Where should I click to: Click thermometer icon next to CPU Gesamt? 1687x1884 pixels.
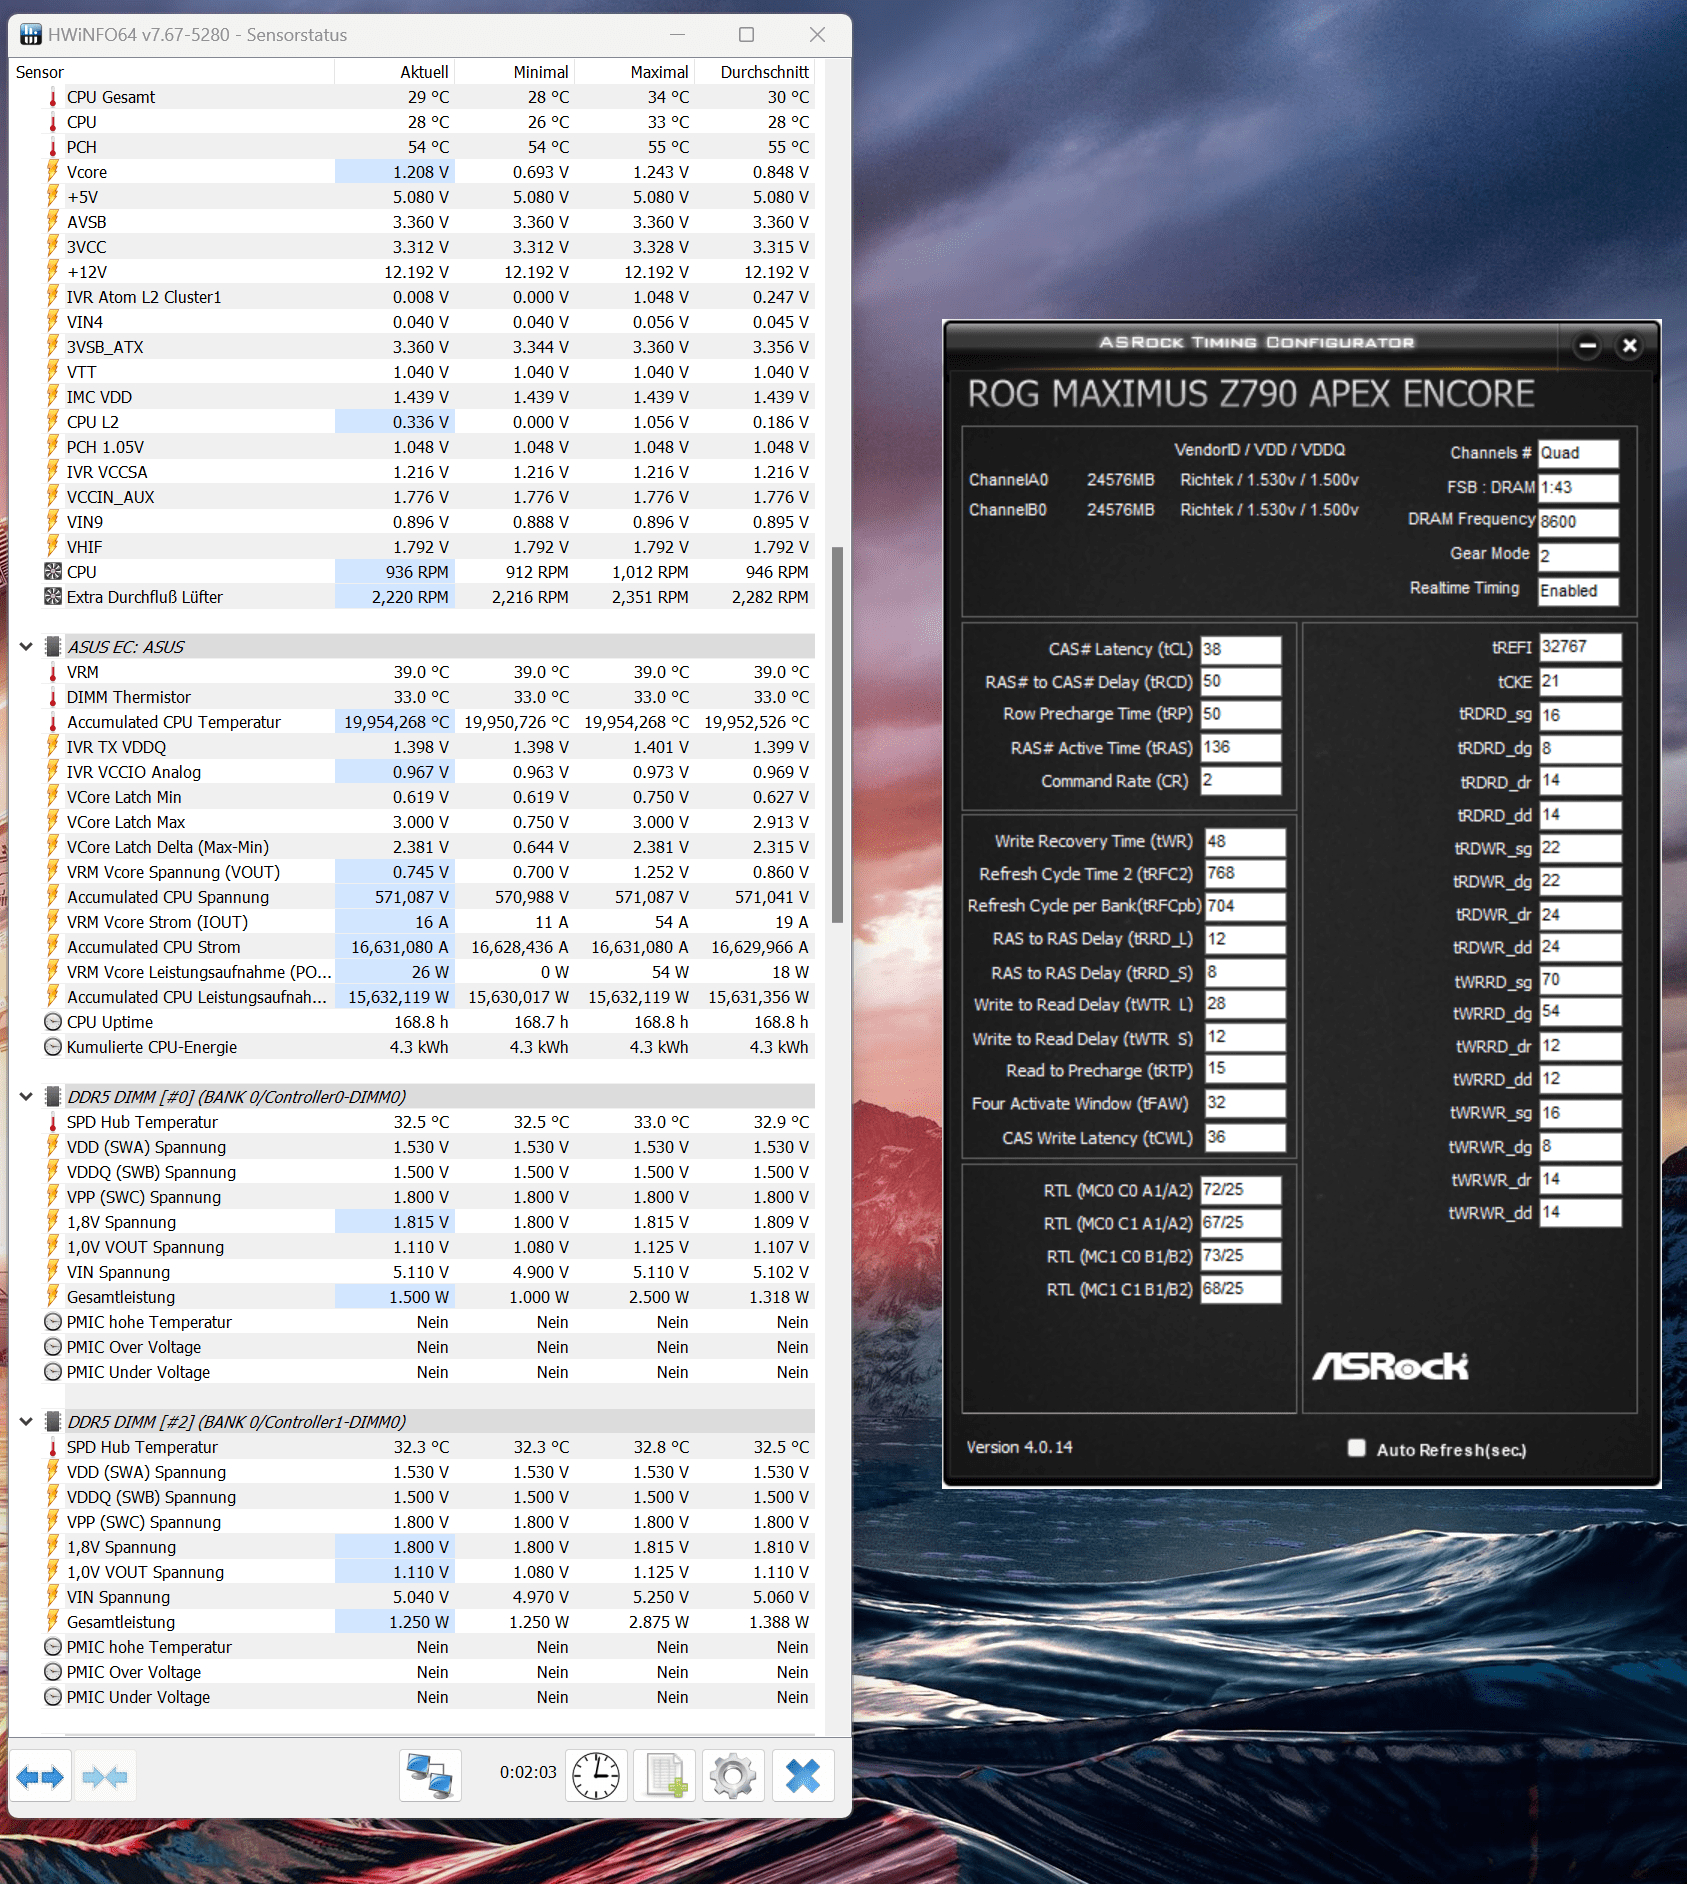(x=53, y=97)
